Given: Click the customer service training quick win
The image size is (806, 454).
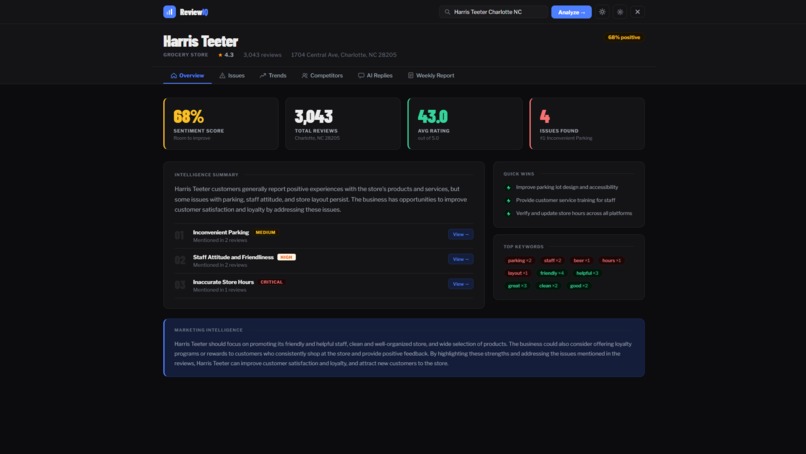Looking at the screenshot, I should (x=565, y=200).
